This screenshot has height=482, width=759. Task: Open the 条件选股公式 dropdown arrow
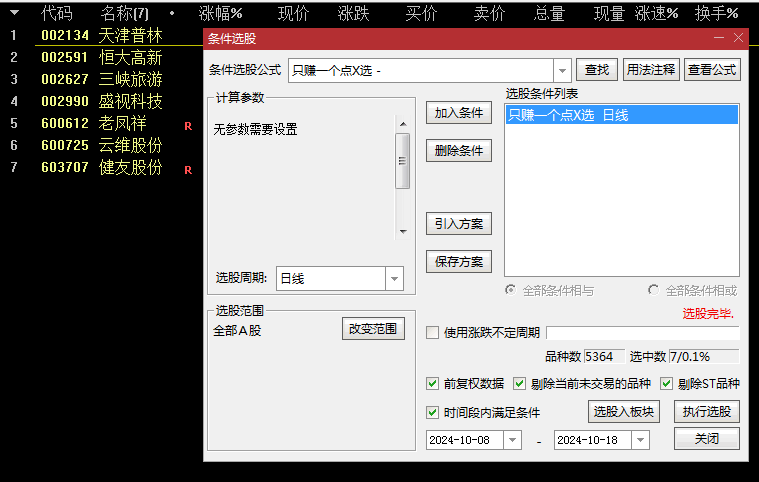tap(562, 71)
